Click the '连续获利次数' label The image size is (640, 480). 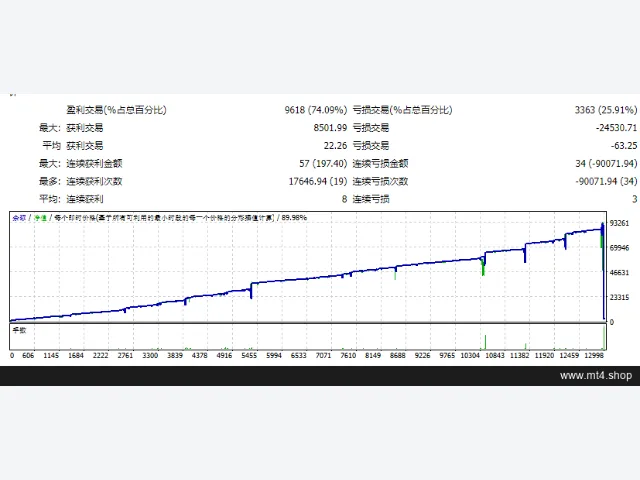coord(94,181)
